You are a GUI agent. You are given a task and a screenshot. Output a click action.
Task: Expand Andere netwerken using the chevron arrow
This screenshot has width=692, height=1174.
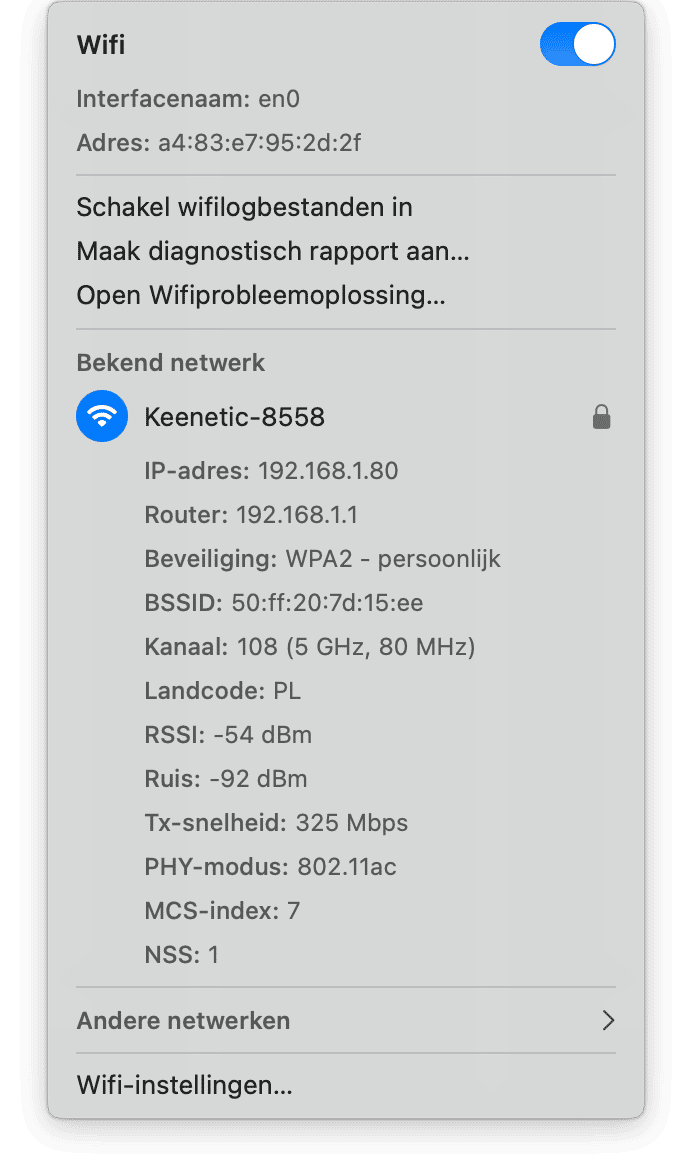coord(607,1020)
